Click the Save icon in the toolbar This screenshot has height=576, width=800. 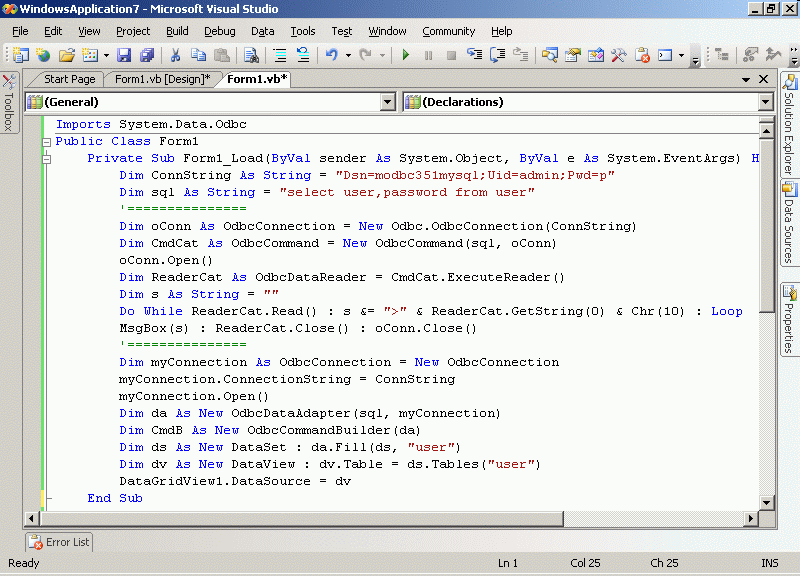point(124,55)
